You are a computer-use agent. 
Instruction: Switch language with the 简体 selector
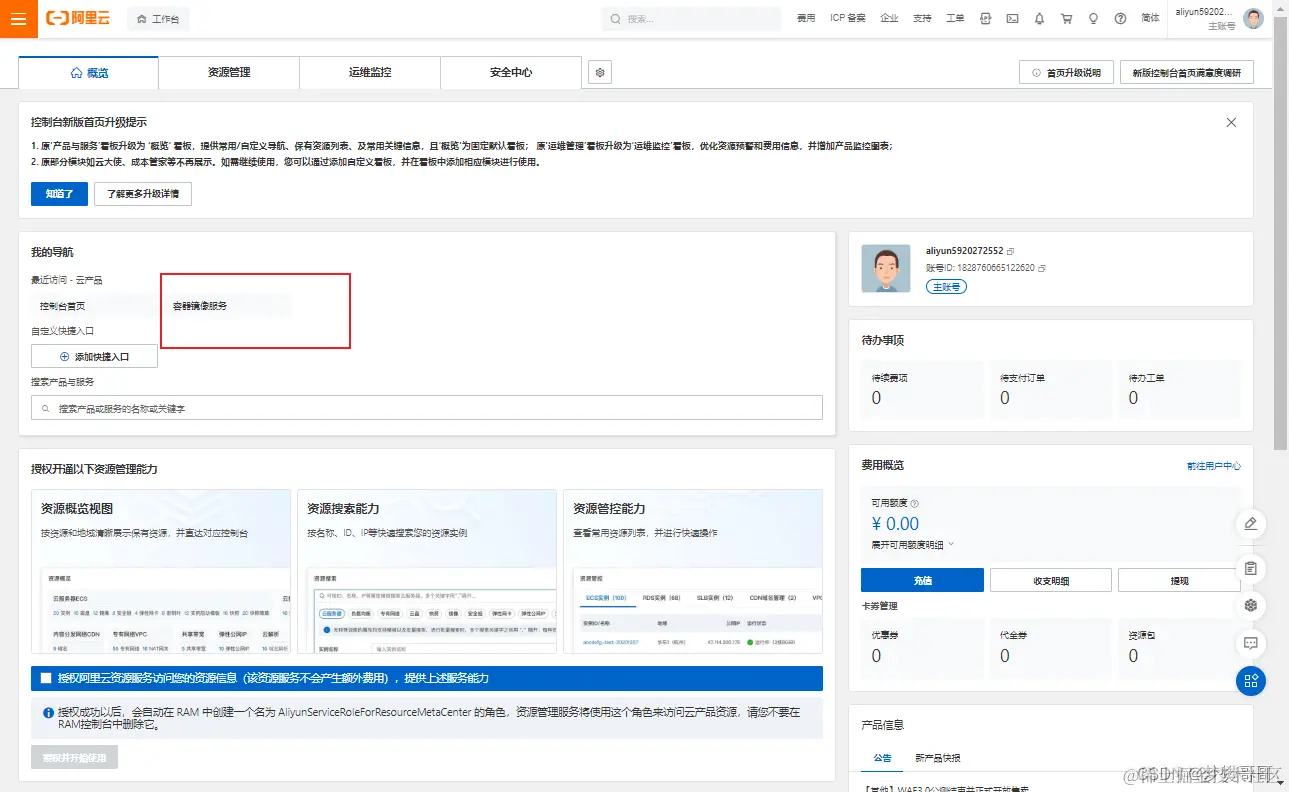tap(1150, 19)
